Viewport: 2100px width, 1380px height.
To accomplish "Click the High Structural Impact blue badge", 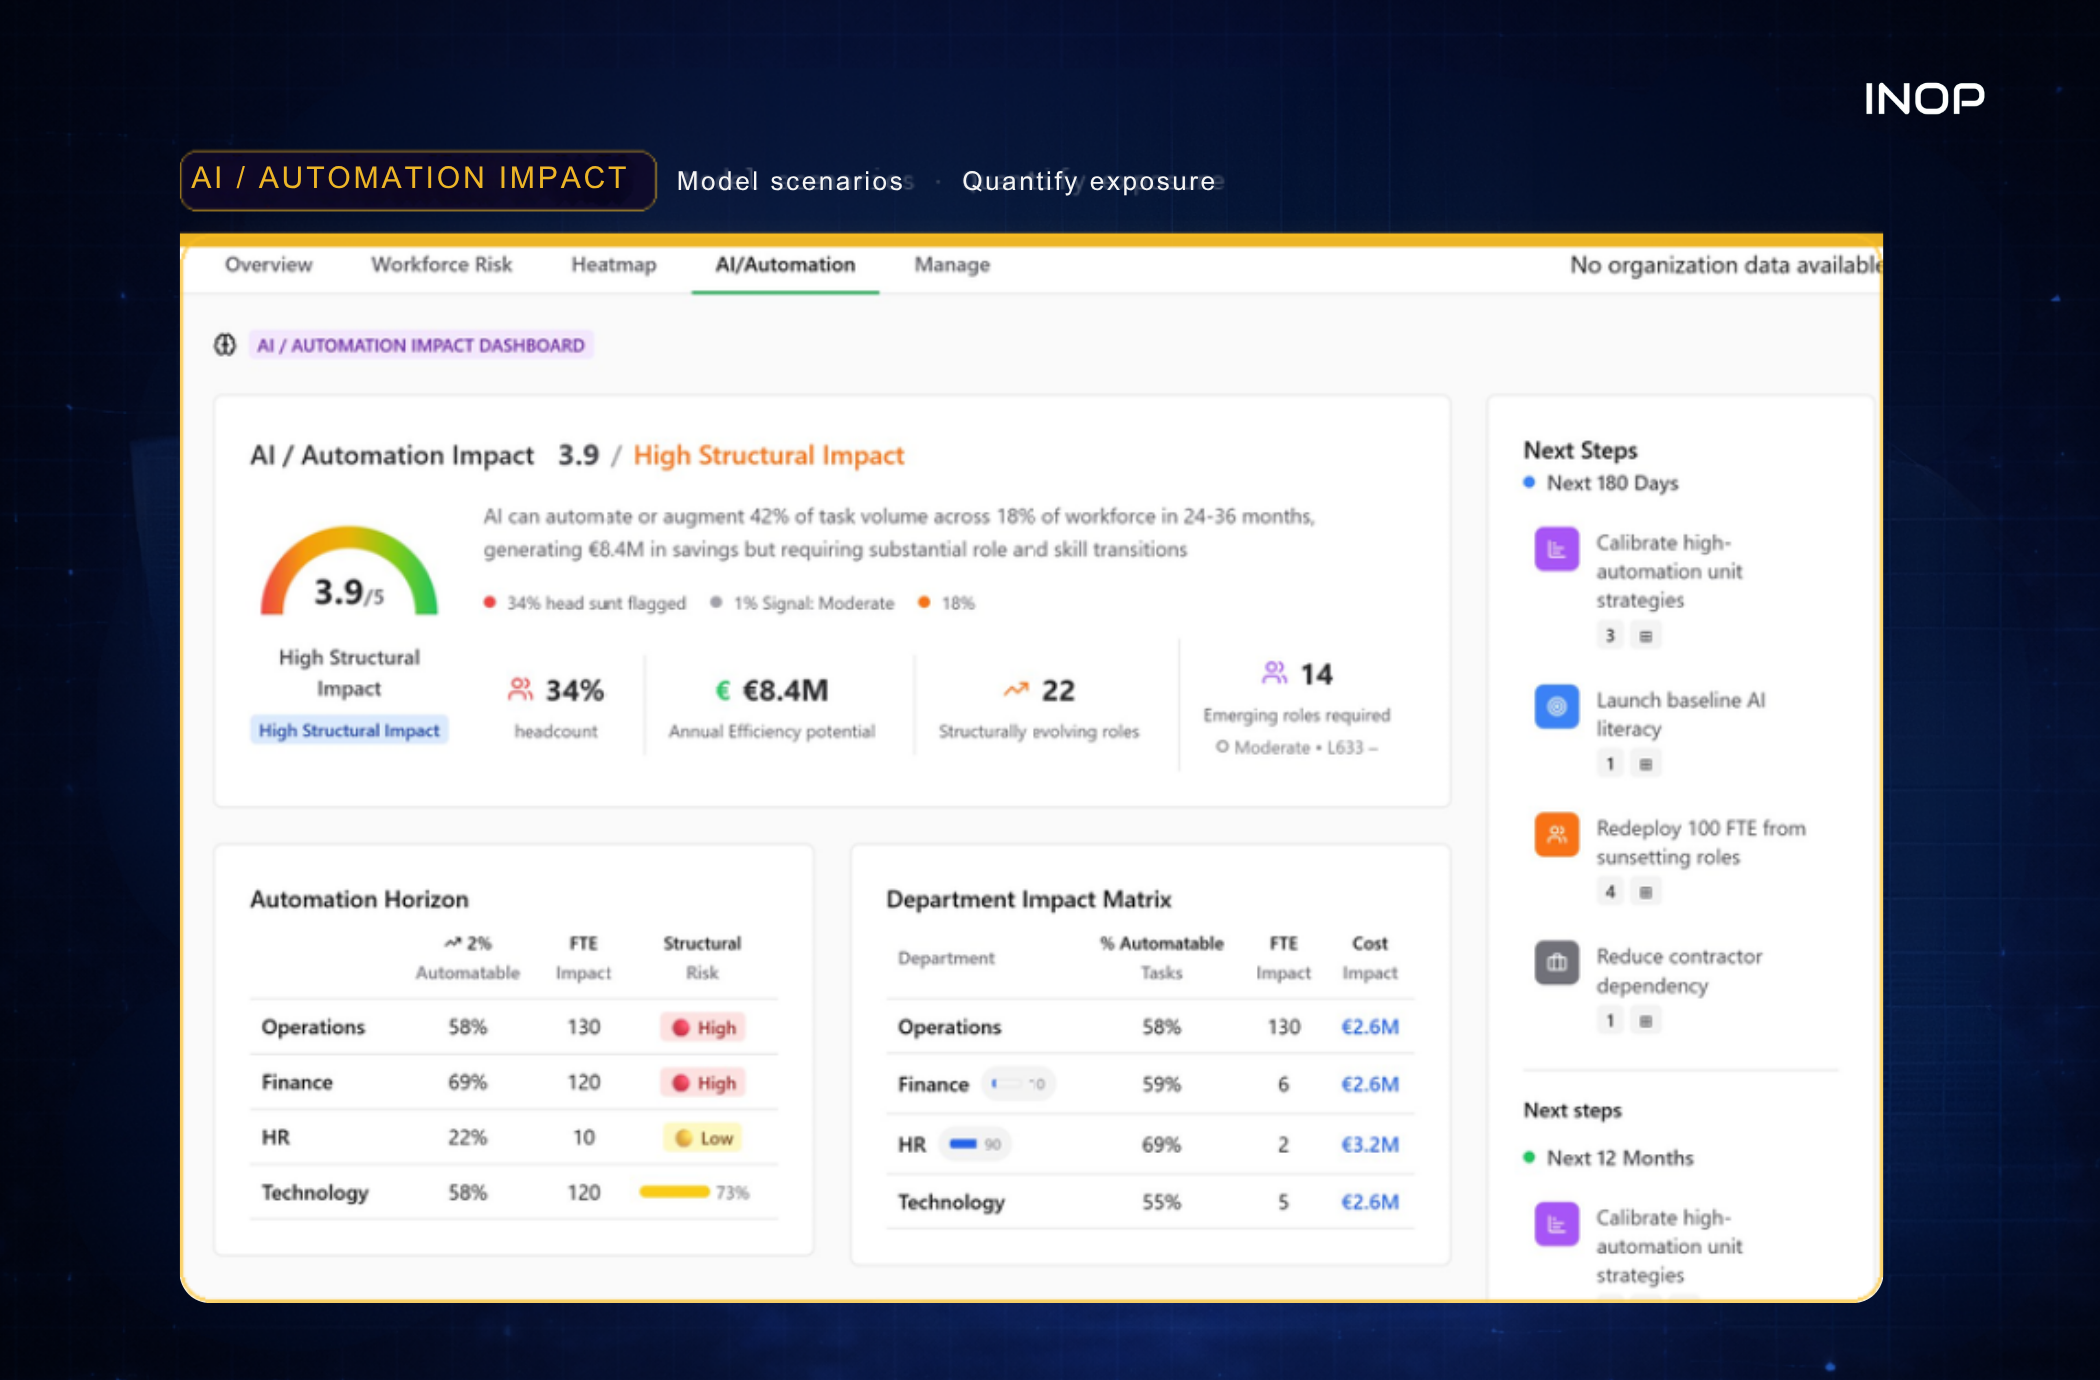I will pyautogui.click(x=349, y=730).
